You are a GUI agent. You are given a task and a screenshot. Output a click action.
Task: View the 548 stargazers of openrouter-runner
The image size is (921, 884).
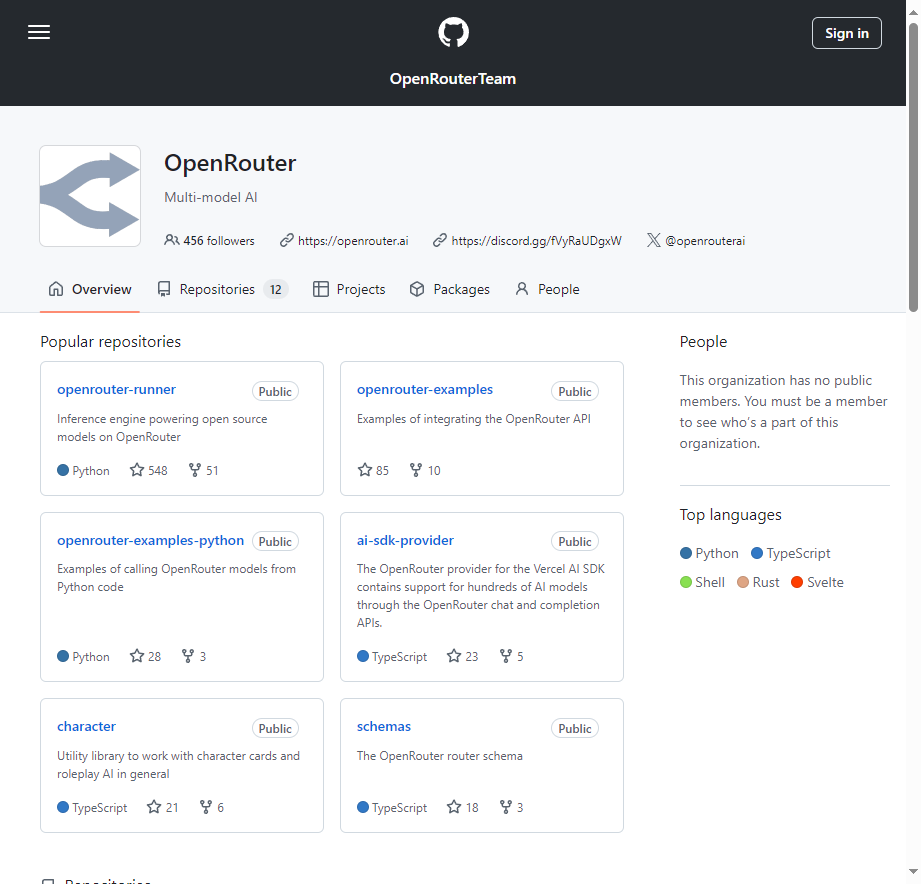149,470
